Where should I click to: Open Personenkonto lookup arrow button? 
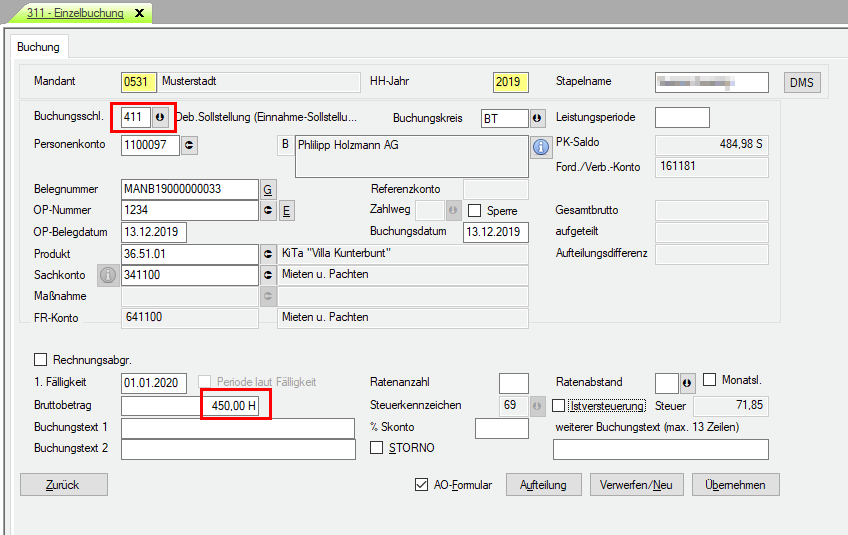point(190,146)
